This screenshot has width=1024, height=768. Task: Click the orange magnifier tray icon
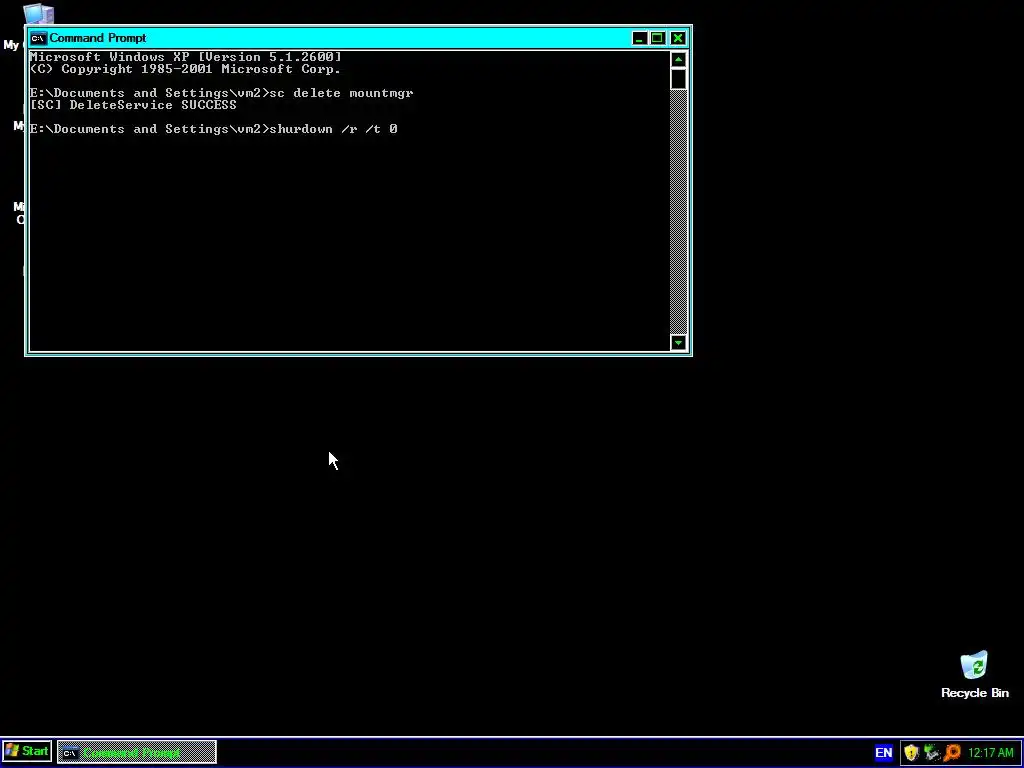(952, 752)
